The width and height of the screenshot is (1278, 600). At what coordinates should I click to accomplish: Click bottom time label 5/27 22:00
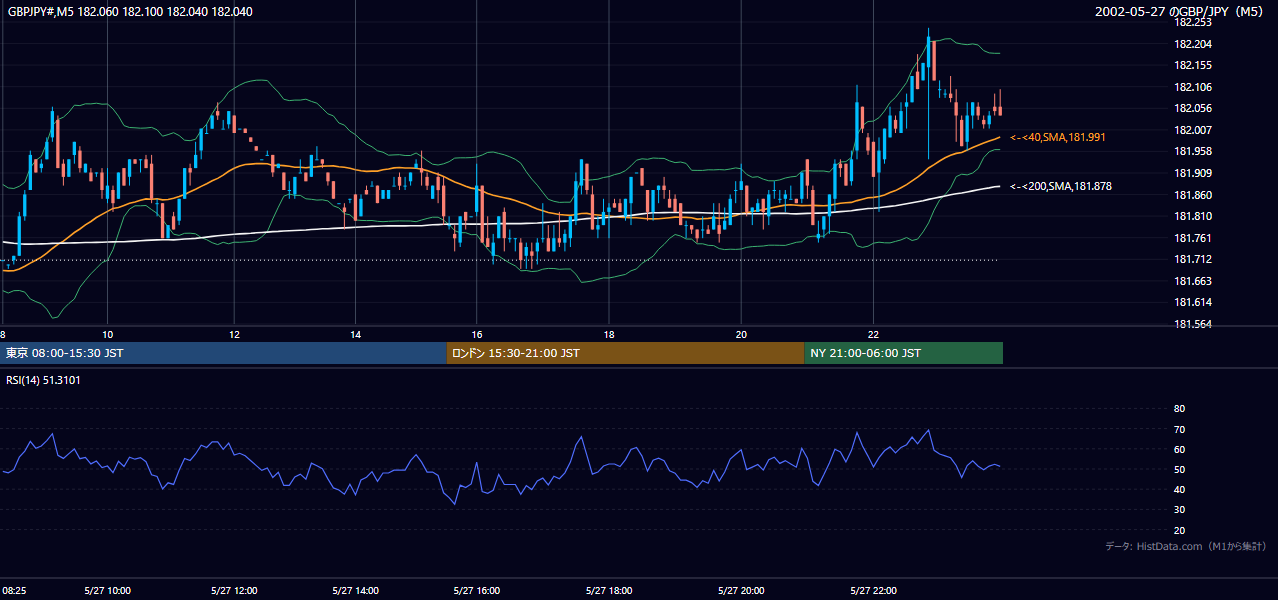pos(873,590)
